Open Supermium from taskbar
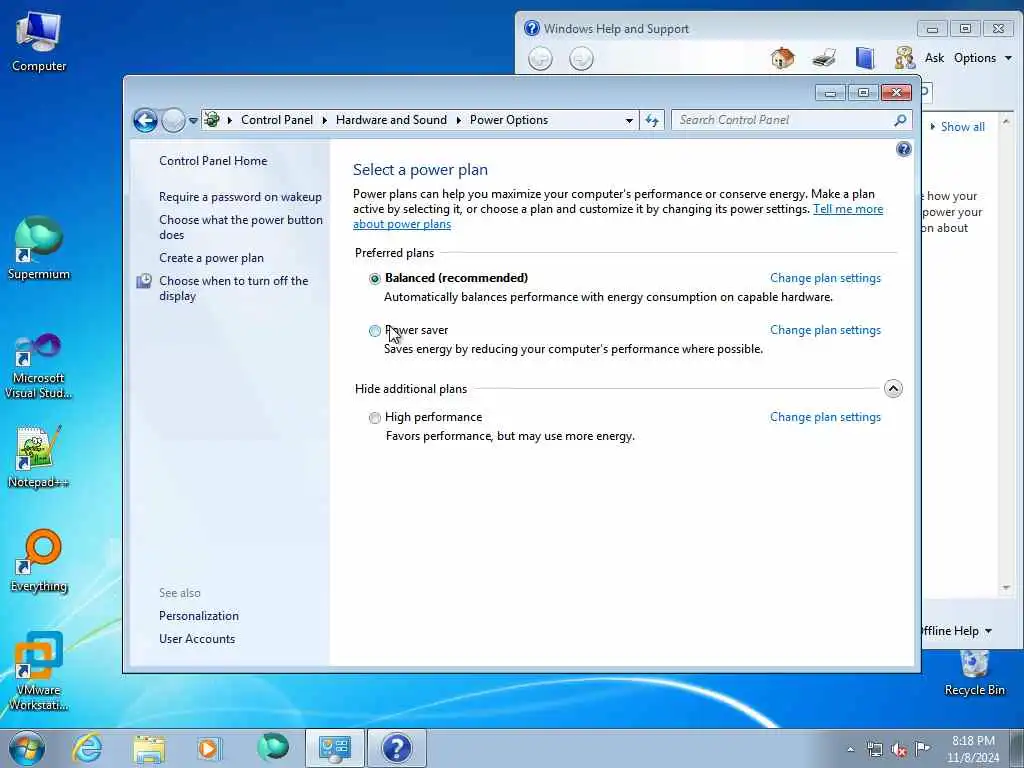Viewport: 1024px width, 768px height. 272,747
